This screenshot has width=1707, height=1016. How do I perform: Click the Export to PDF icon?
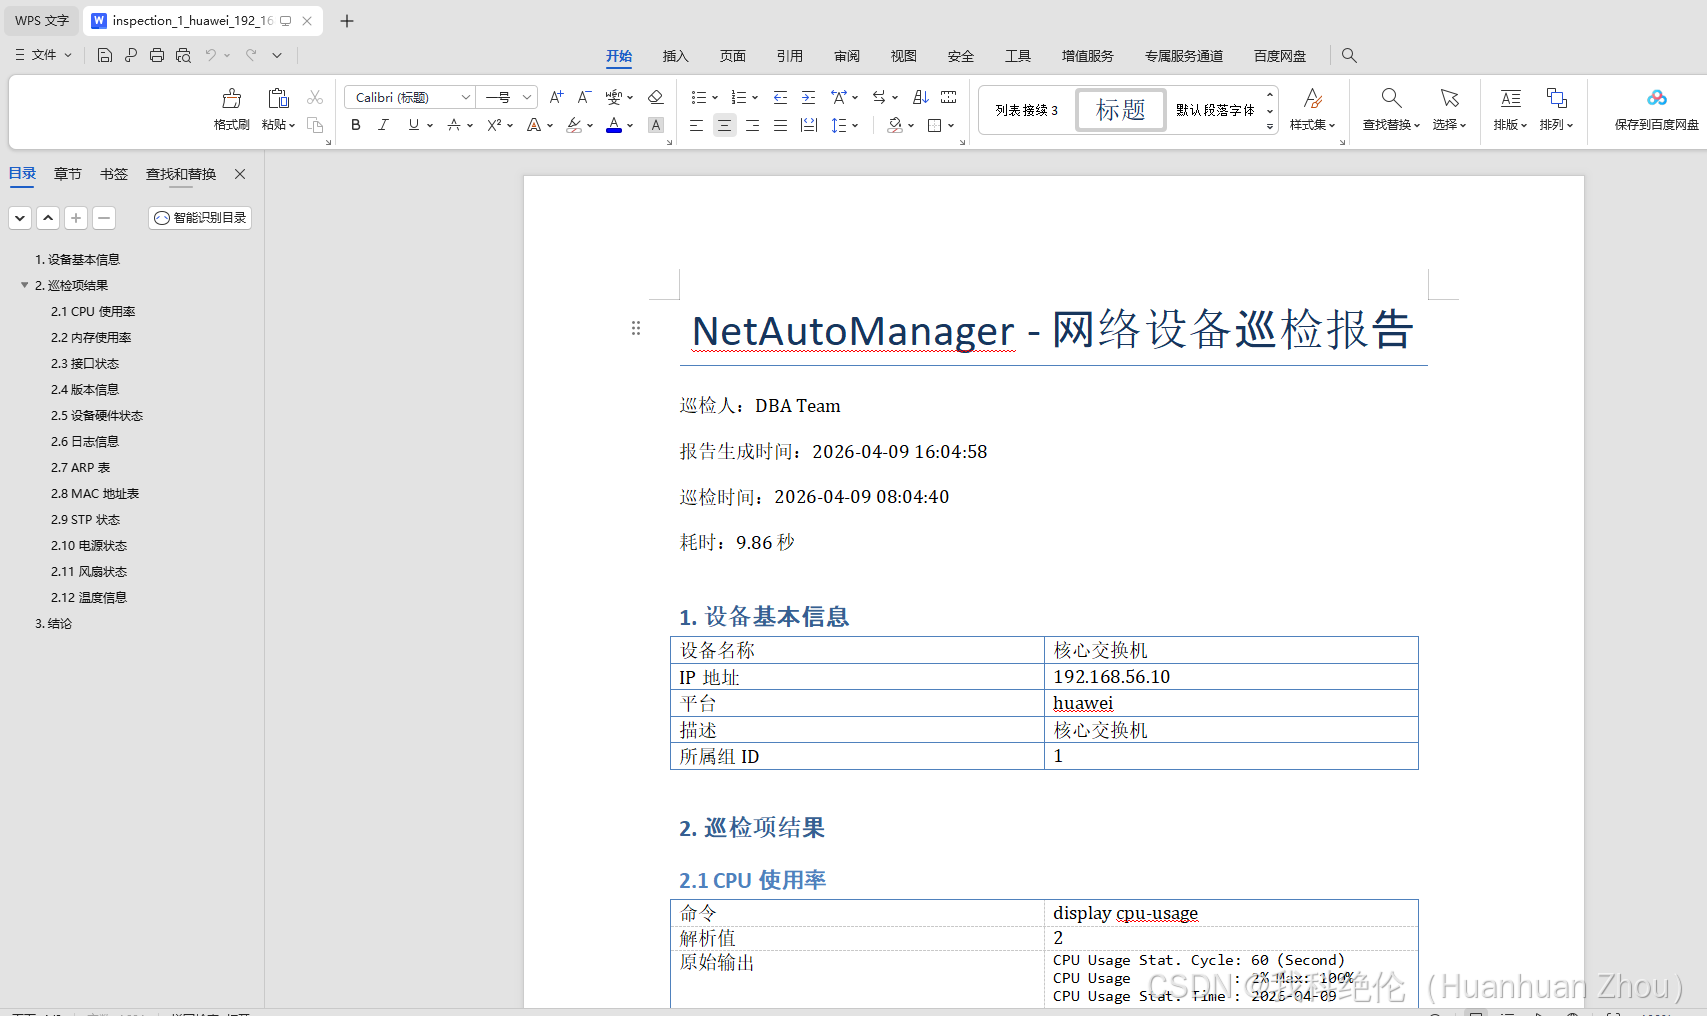coord(130,55)
